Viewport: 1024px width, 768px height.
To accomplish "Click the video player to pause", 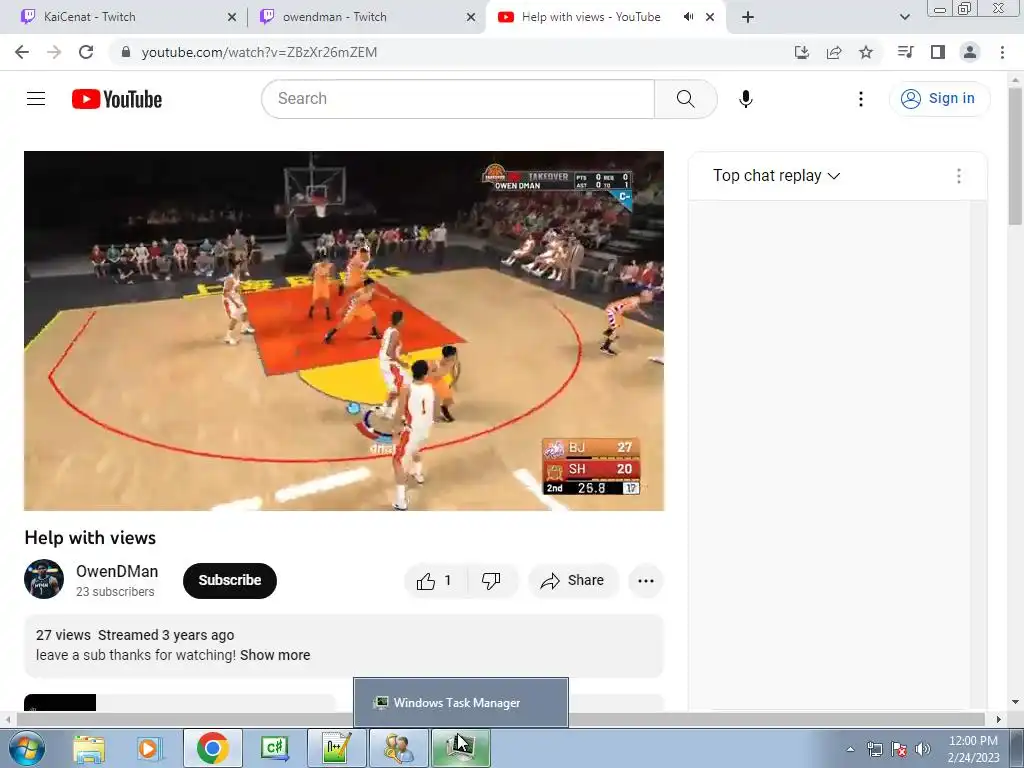I will click(344, 330).
